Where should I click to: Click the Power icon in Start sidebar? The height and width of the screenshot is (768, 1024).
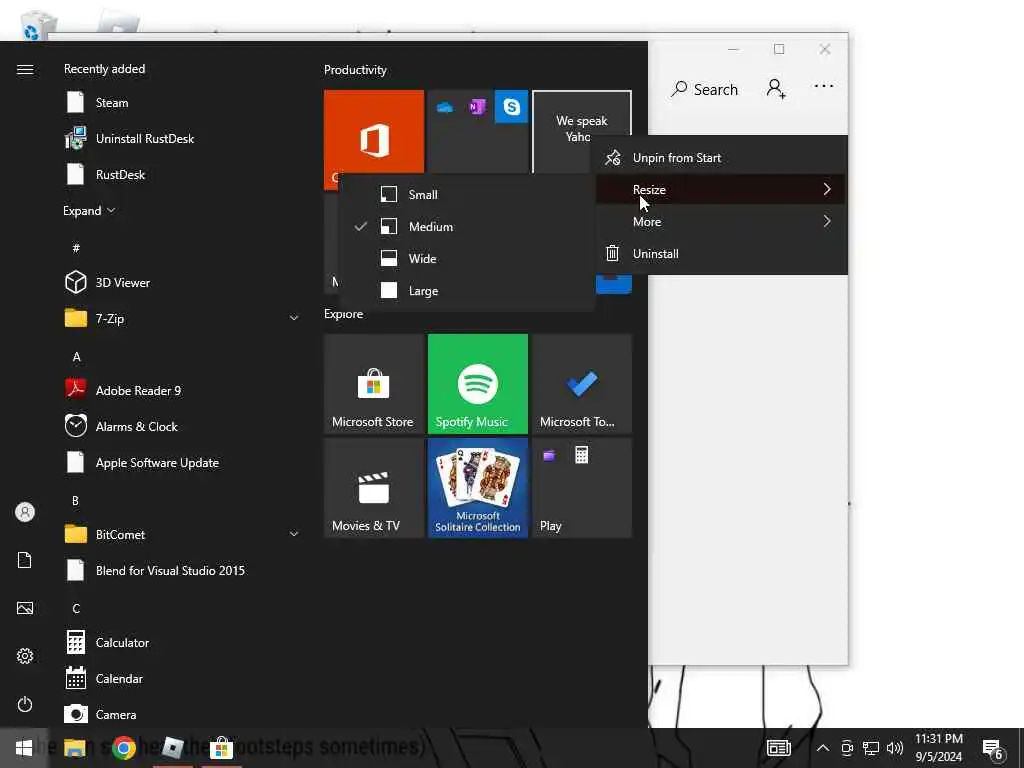point(25,704)
